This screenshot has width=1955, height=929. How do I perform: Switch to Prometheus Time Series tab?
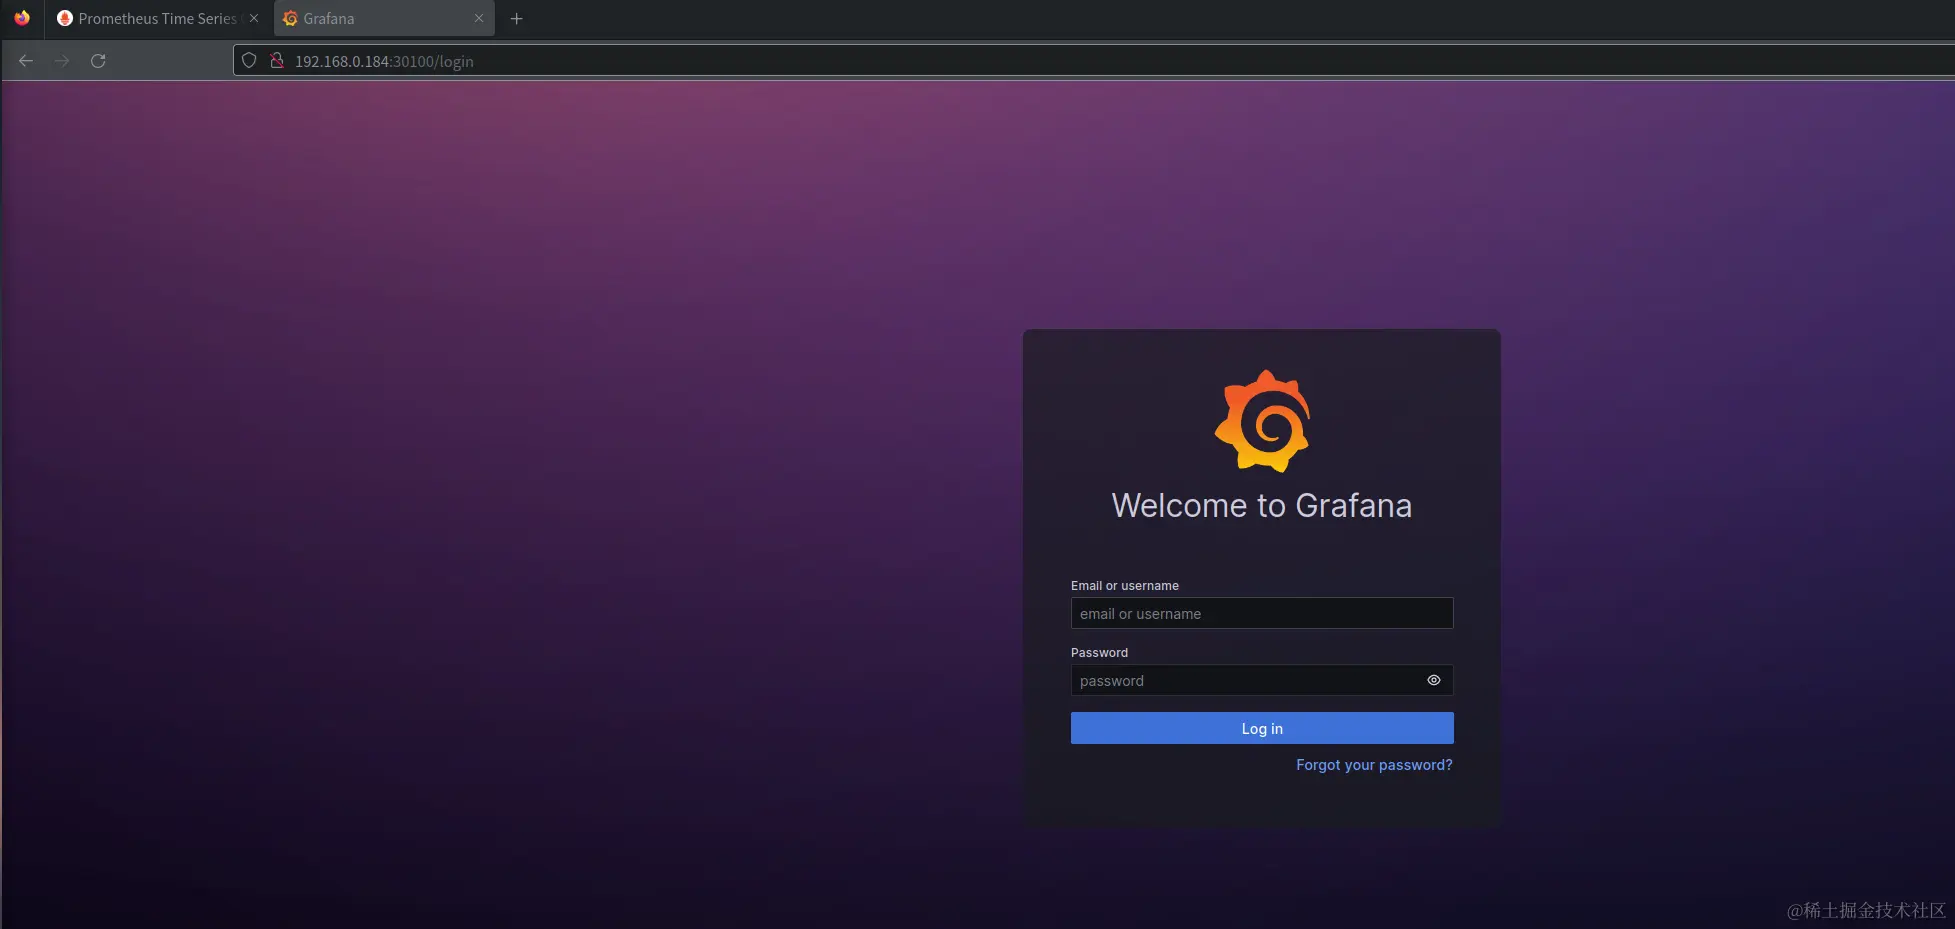(x=158, y=18)
